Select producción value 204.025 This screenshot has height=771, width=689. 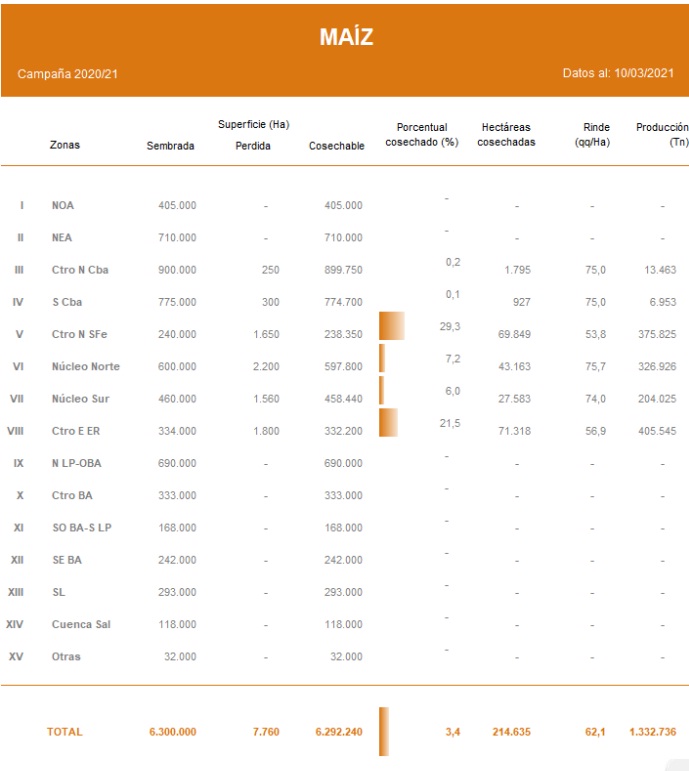tap(657, 399)
